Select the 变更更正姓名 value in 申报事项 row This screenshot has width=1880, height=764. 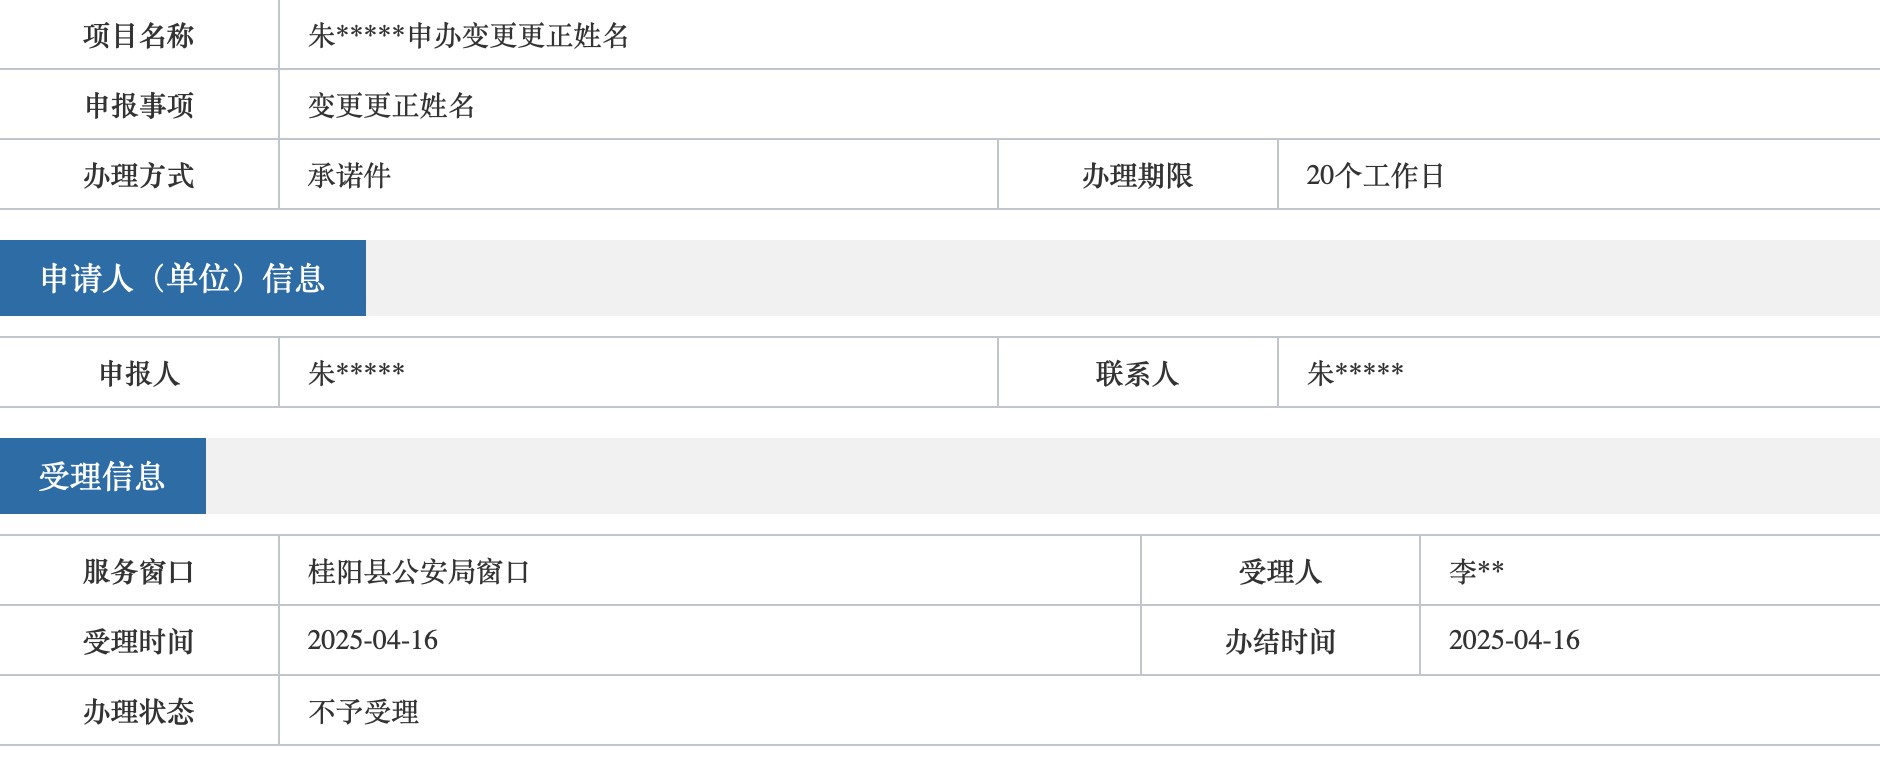[x=391, y=106]
